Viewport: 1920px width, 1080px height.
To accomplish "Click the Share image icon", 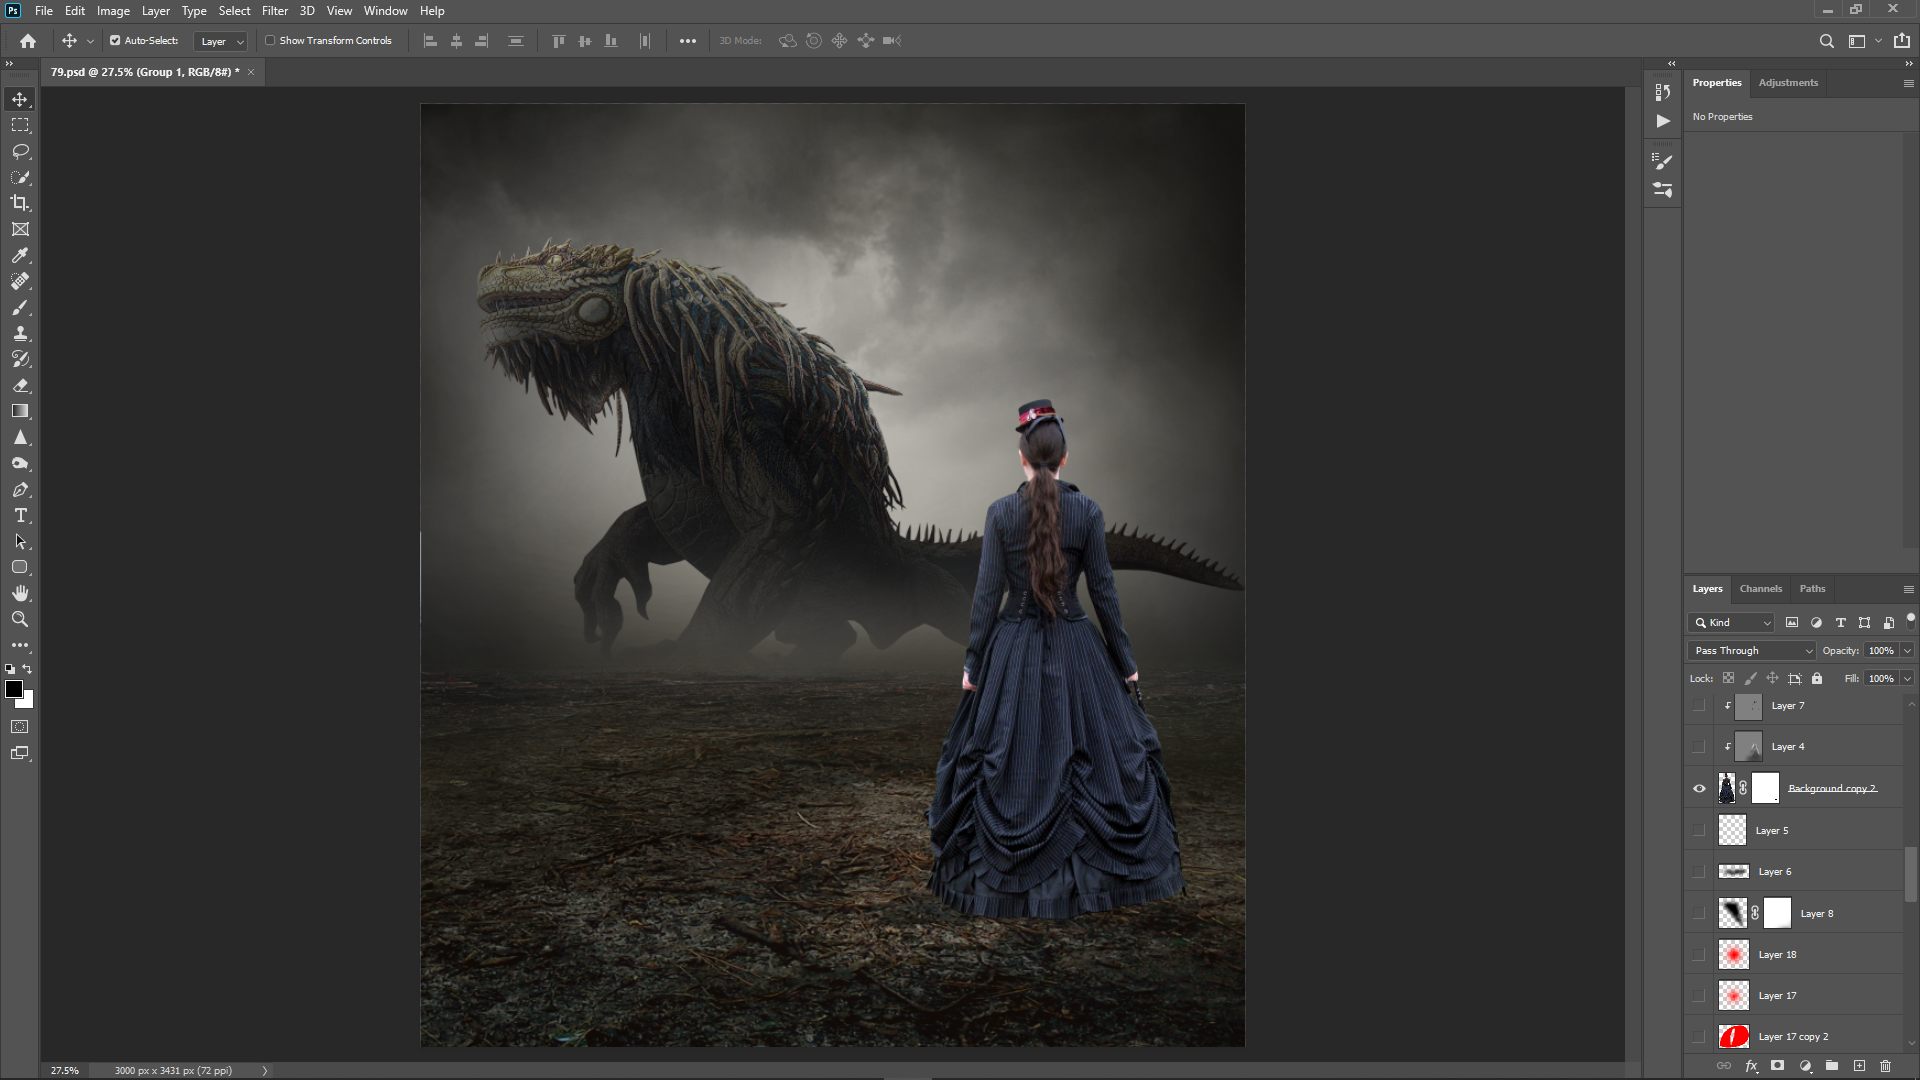I will 1901,41.
